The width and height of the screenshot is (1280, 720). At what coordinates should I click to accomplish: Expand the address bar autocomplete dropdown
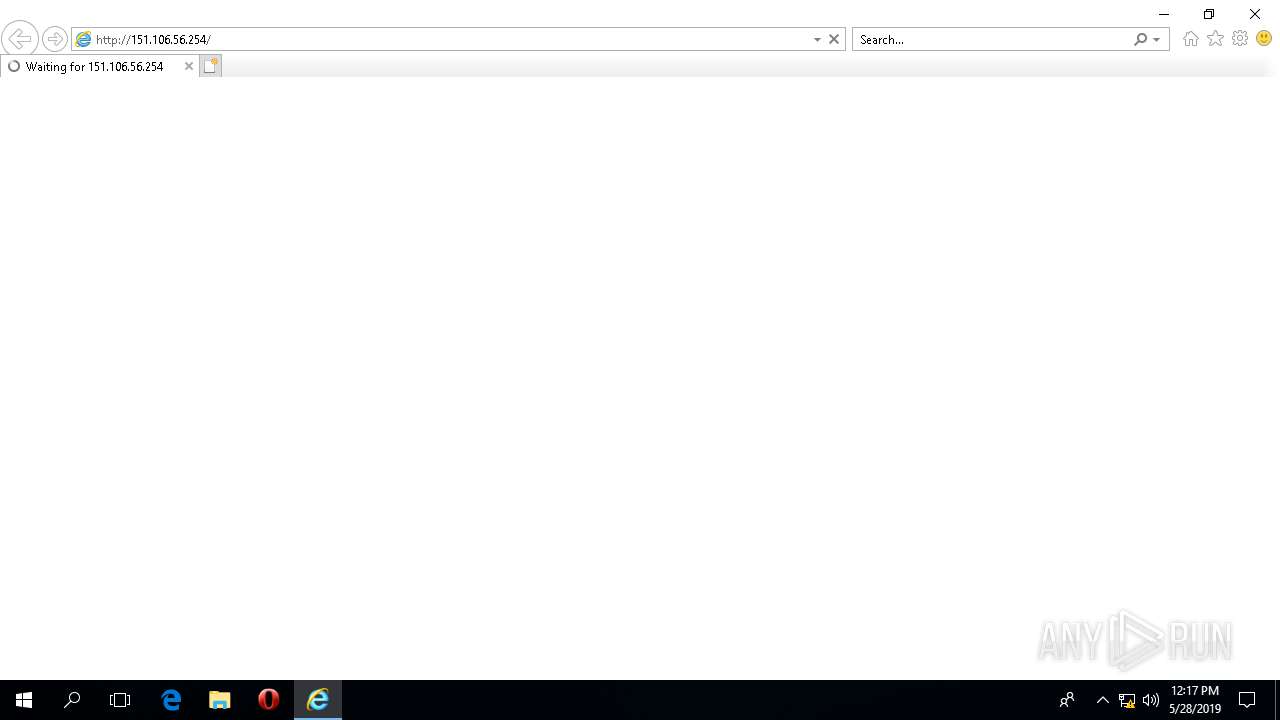click(x=817, y=39)
